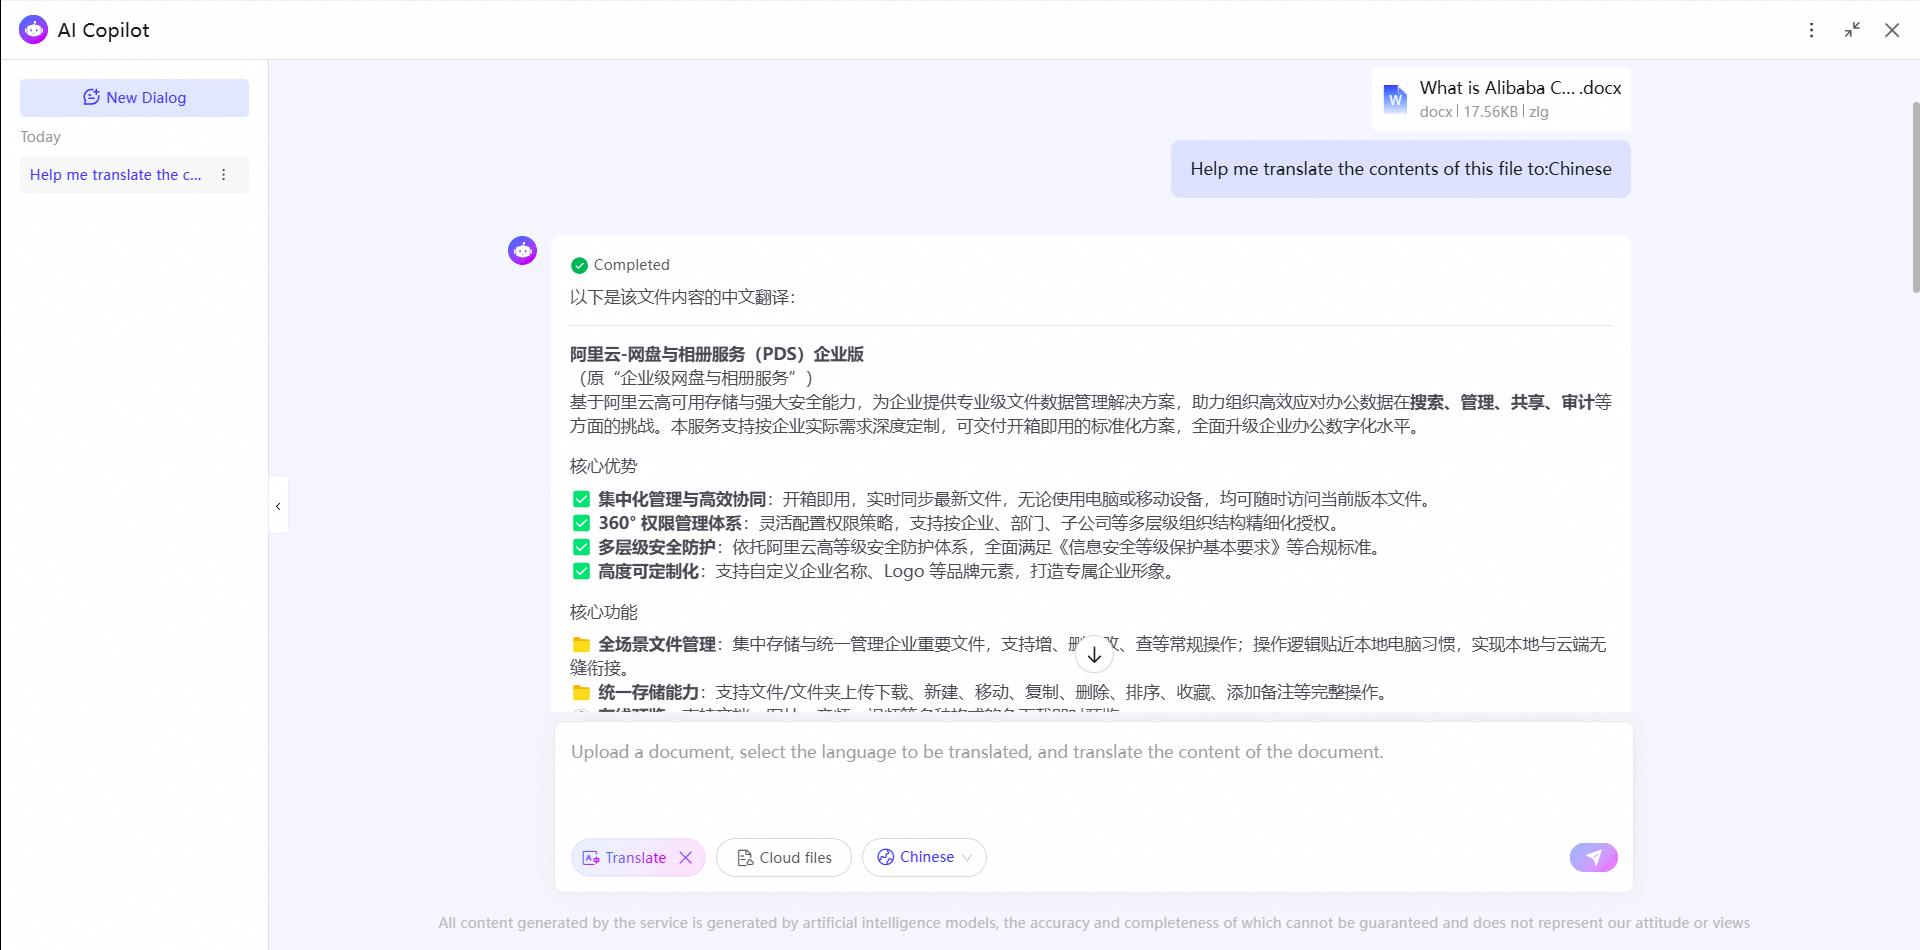Screen dimensions: 1920x950
Task: Shrink the AI Copilot window with collapse icon
Action: pos(1852,30)
